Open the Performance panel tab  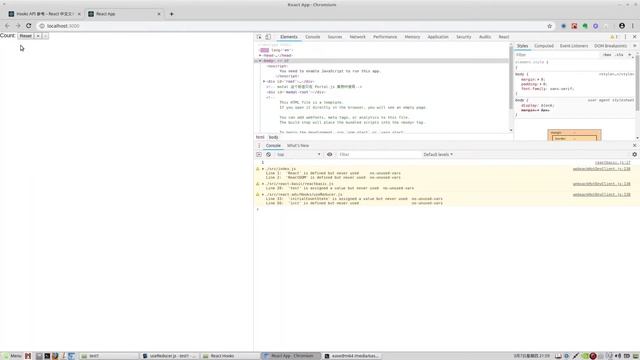[x=385, y=37]
